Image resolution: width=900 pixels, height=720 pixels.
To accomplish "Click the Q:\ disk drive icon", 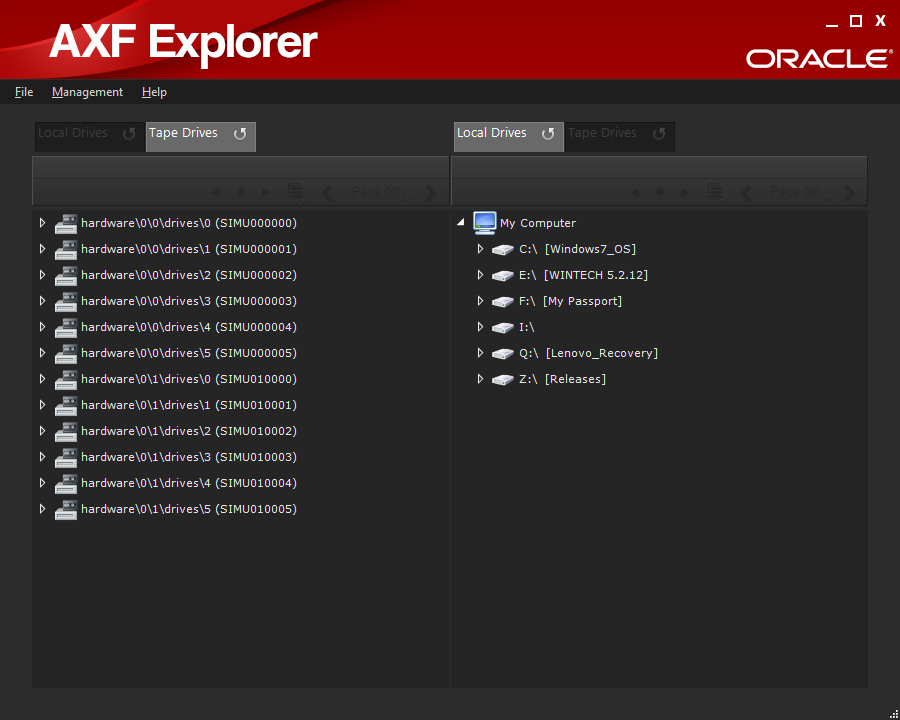I will pyautogui.click(x=503, y=354).
